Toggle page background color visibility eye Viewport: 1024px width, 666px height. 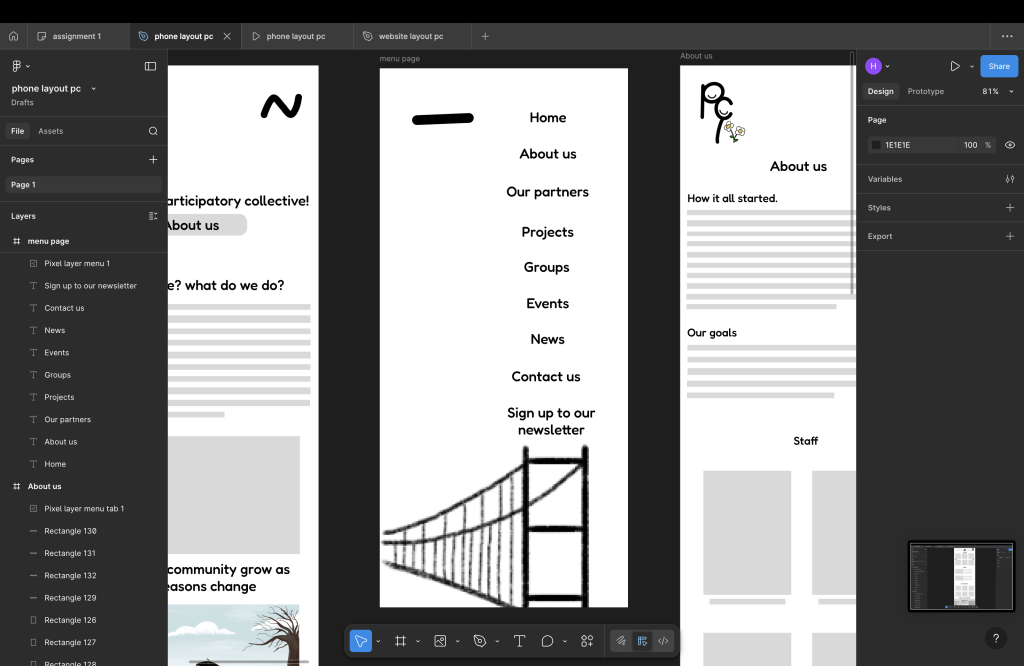coord(1009,145)
